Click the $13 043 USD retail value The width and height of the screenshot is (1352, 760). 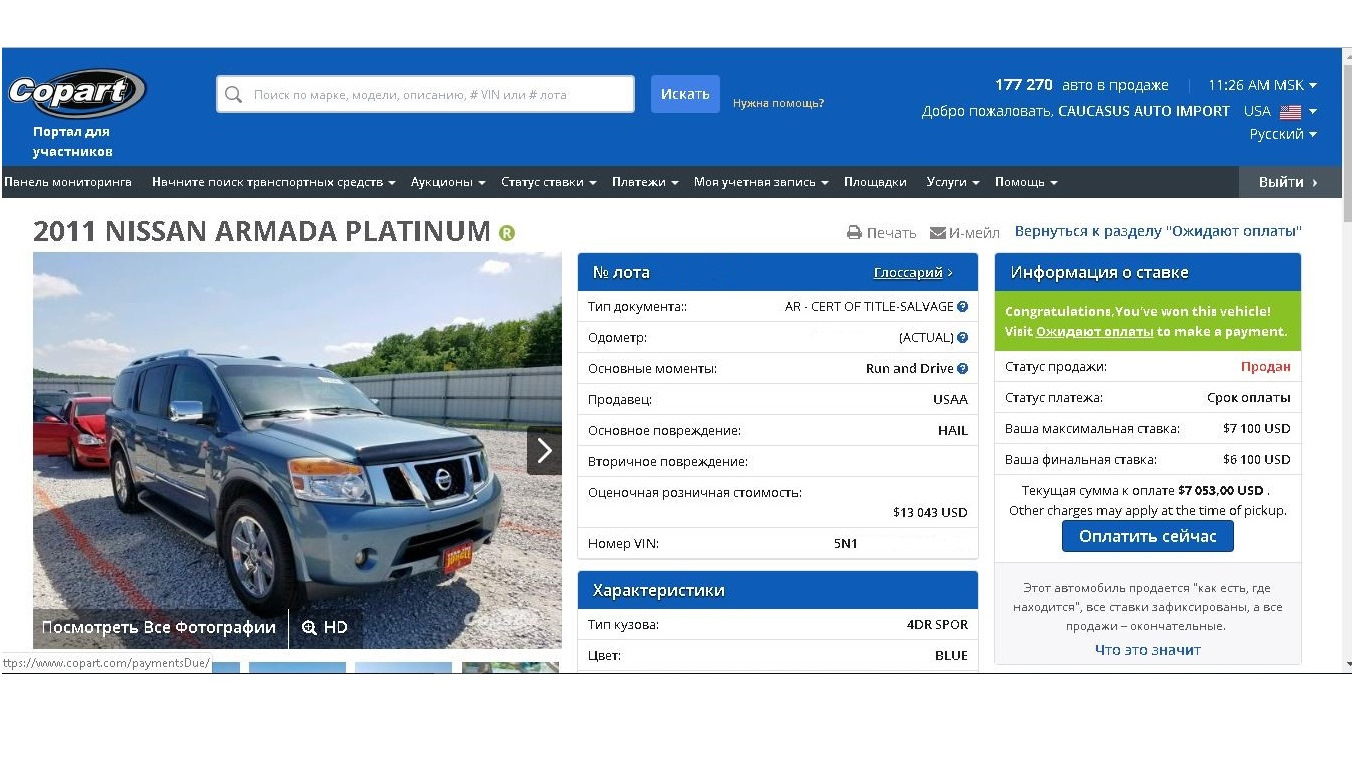point(930,512)
